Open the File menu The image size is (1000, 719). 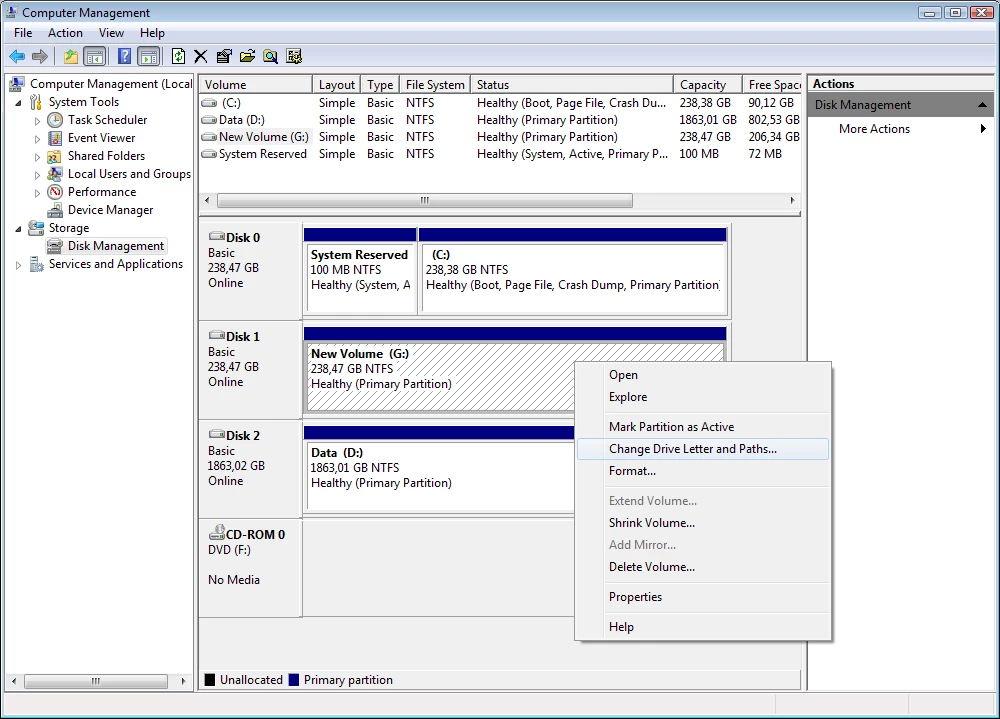click(23, 33)
